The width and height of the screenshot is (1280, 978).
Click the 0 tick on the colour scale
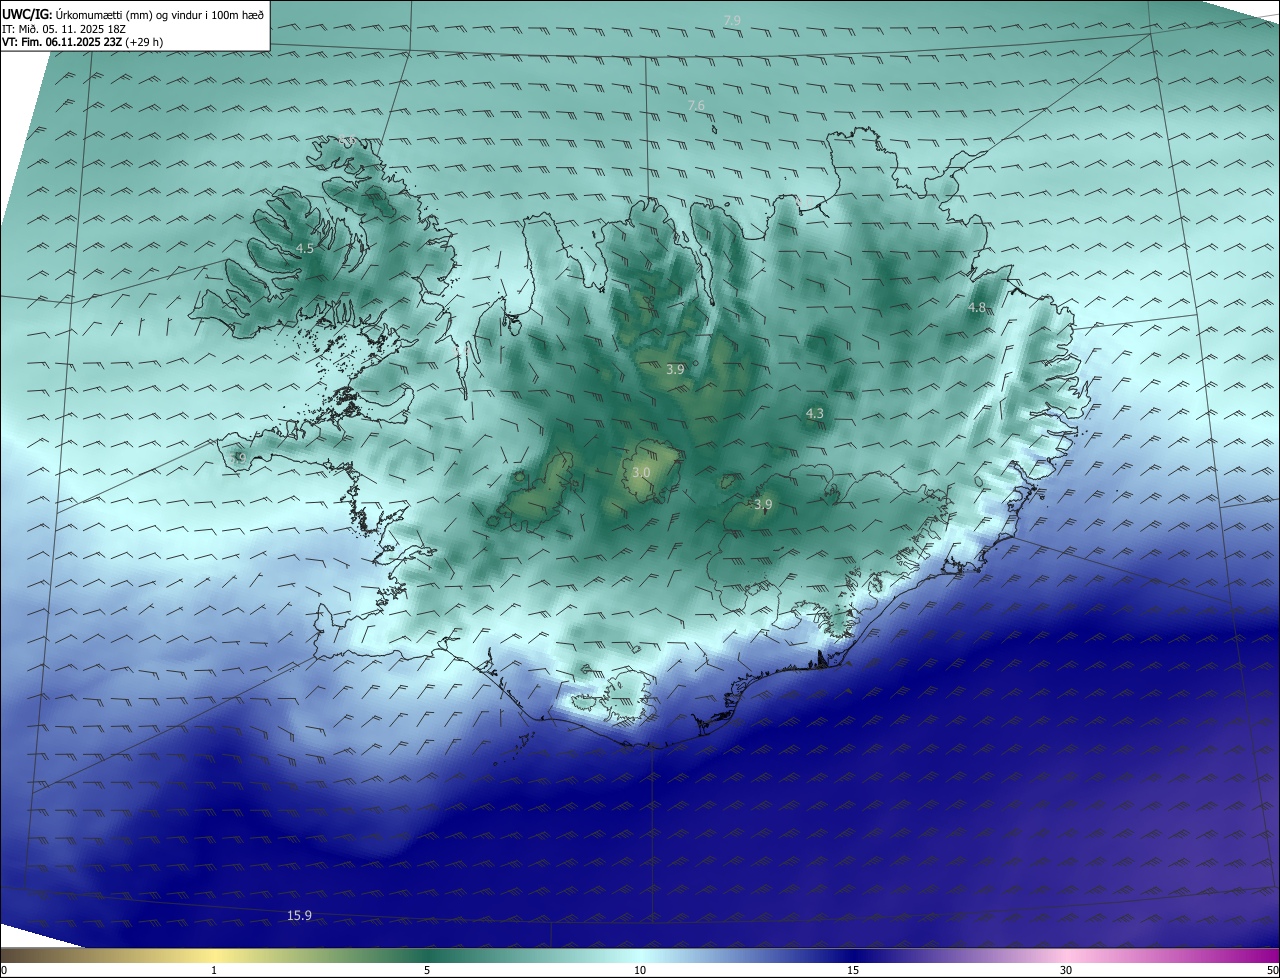tap(4, 970)
